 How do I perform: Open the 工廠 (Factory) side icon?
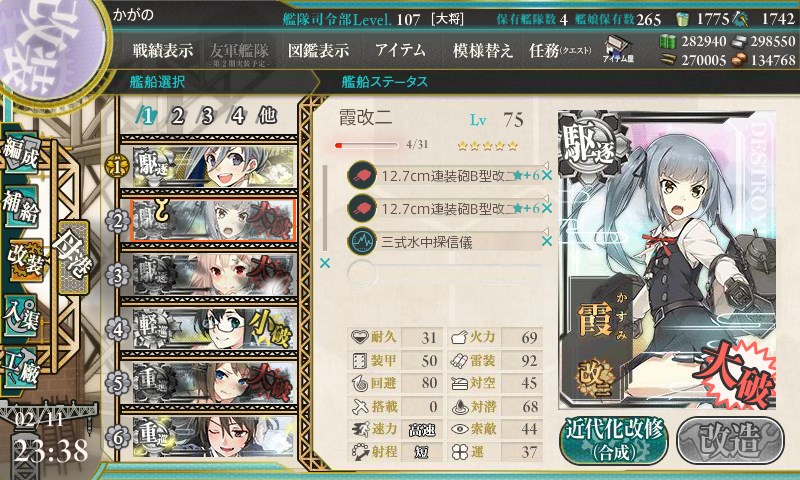tap(21, 367)
